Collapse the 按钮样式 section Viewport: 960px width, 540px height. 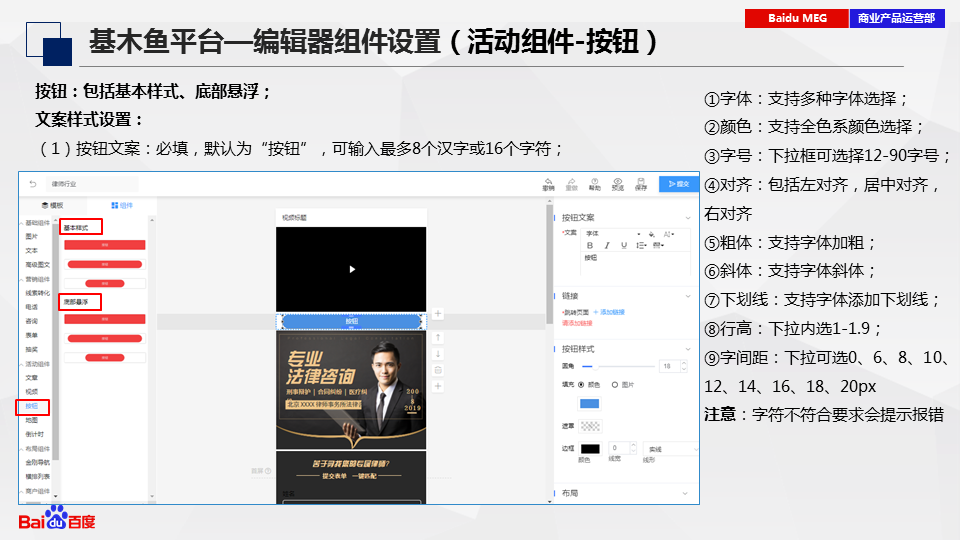click(x=688, y=349)
